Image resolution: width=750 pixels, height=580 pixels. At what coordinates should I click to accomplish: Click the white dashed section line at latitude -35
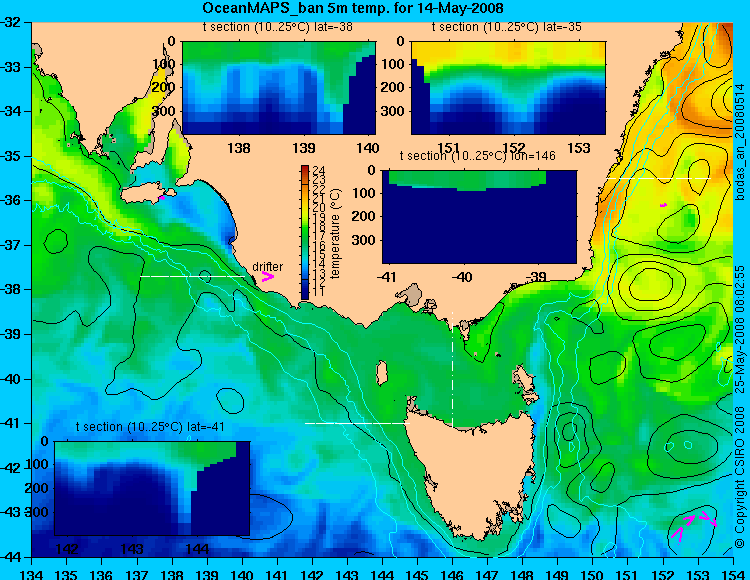click(x=658, y=178)
